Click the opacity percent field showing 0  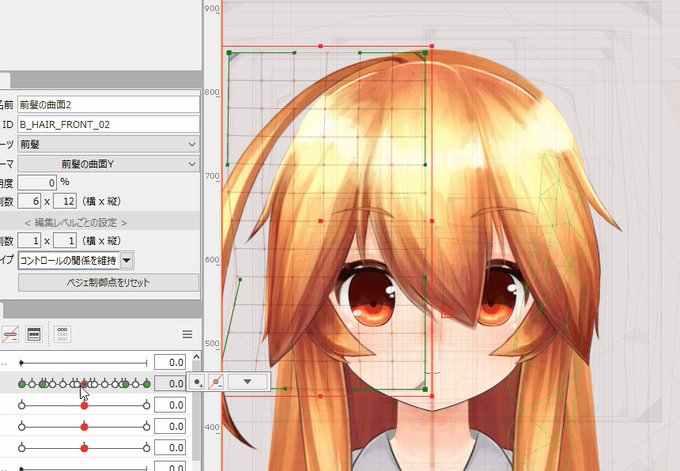(37, 183)
